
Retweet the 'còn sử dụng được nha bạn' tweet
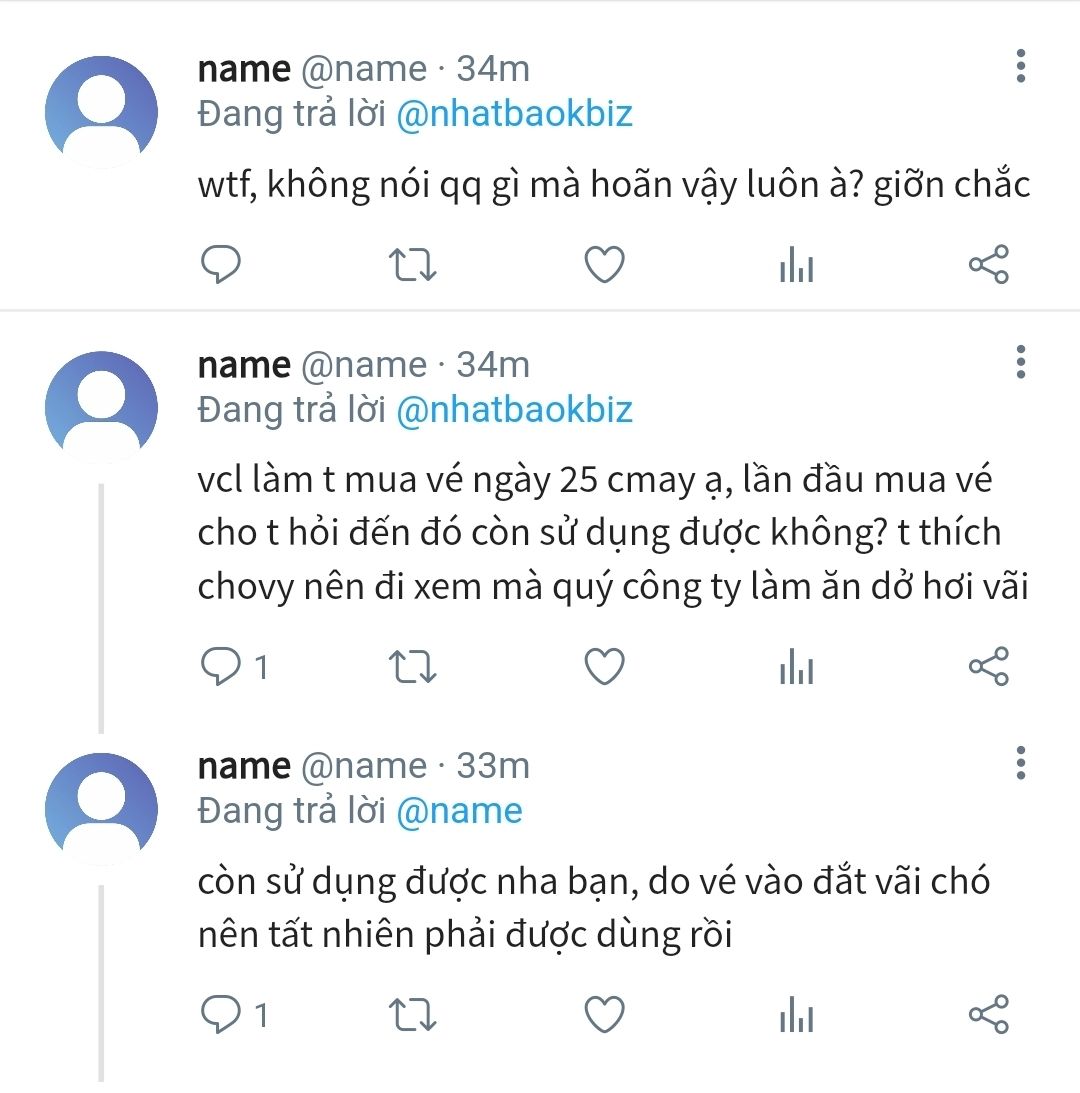click(x=411, y=1015)
